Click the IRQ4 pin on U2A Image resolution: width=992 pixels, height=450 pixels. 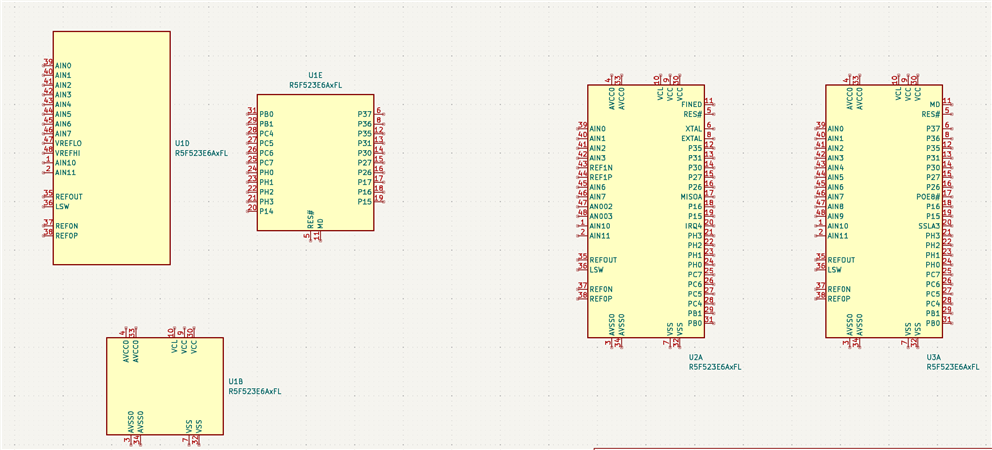(693, 225)
